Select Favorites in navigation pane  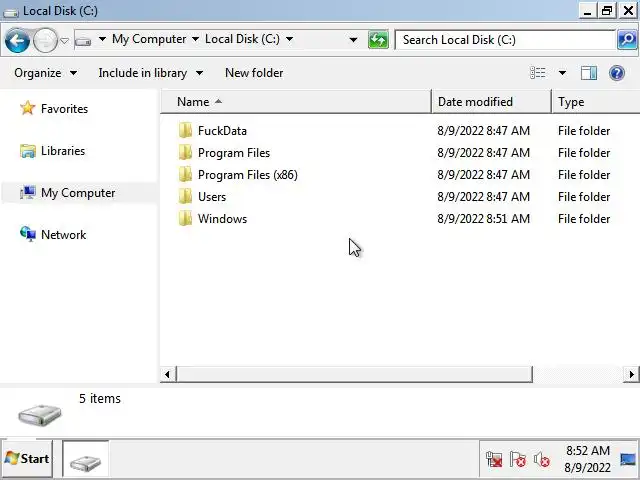point(64,109)
